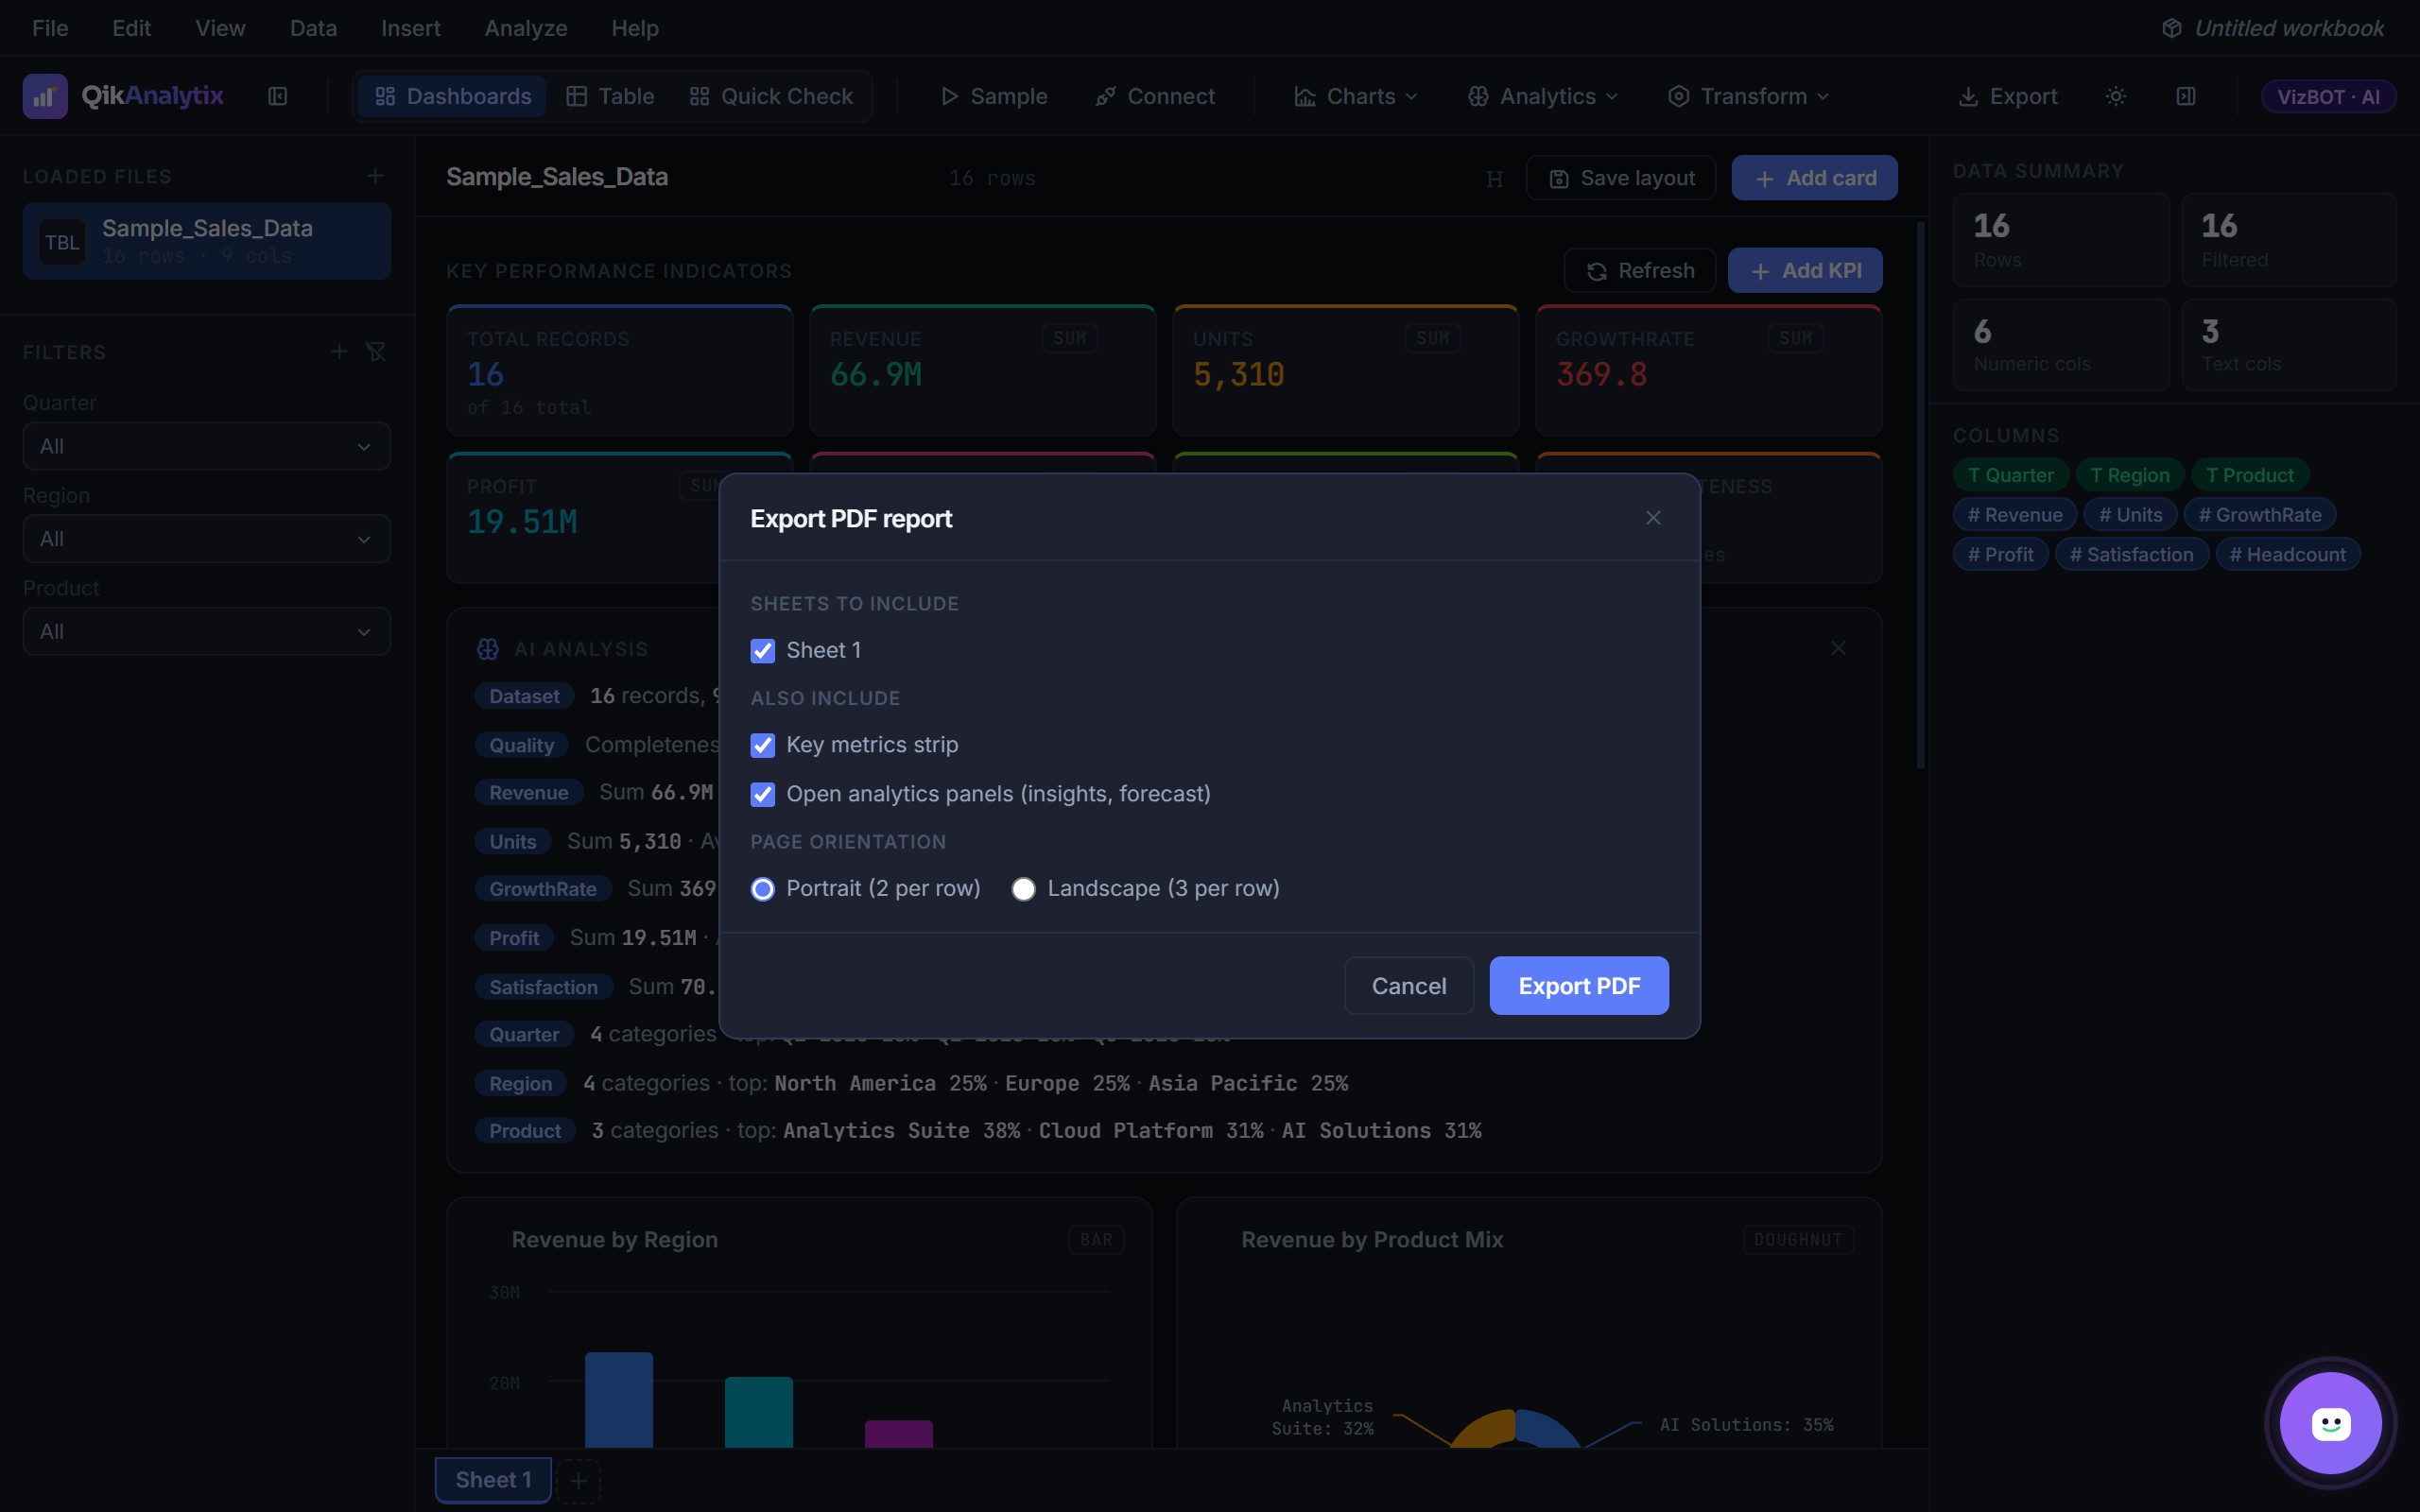Image resolution: width=2420 pixels, height=1512 pixels.
Task: Click the Units column chip
Action: (2131, 515)
